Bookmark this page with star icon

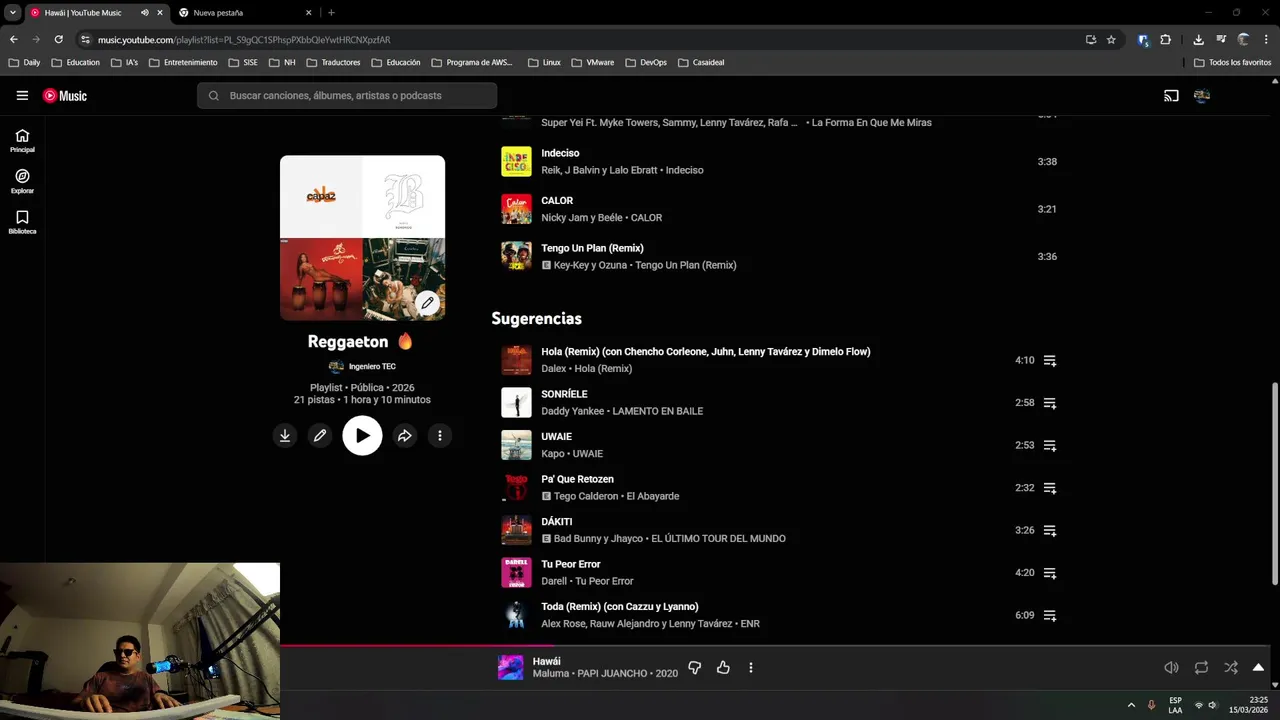tap(1111, 39)
